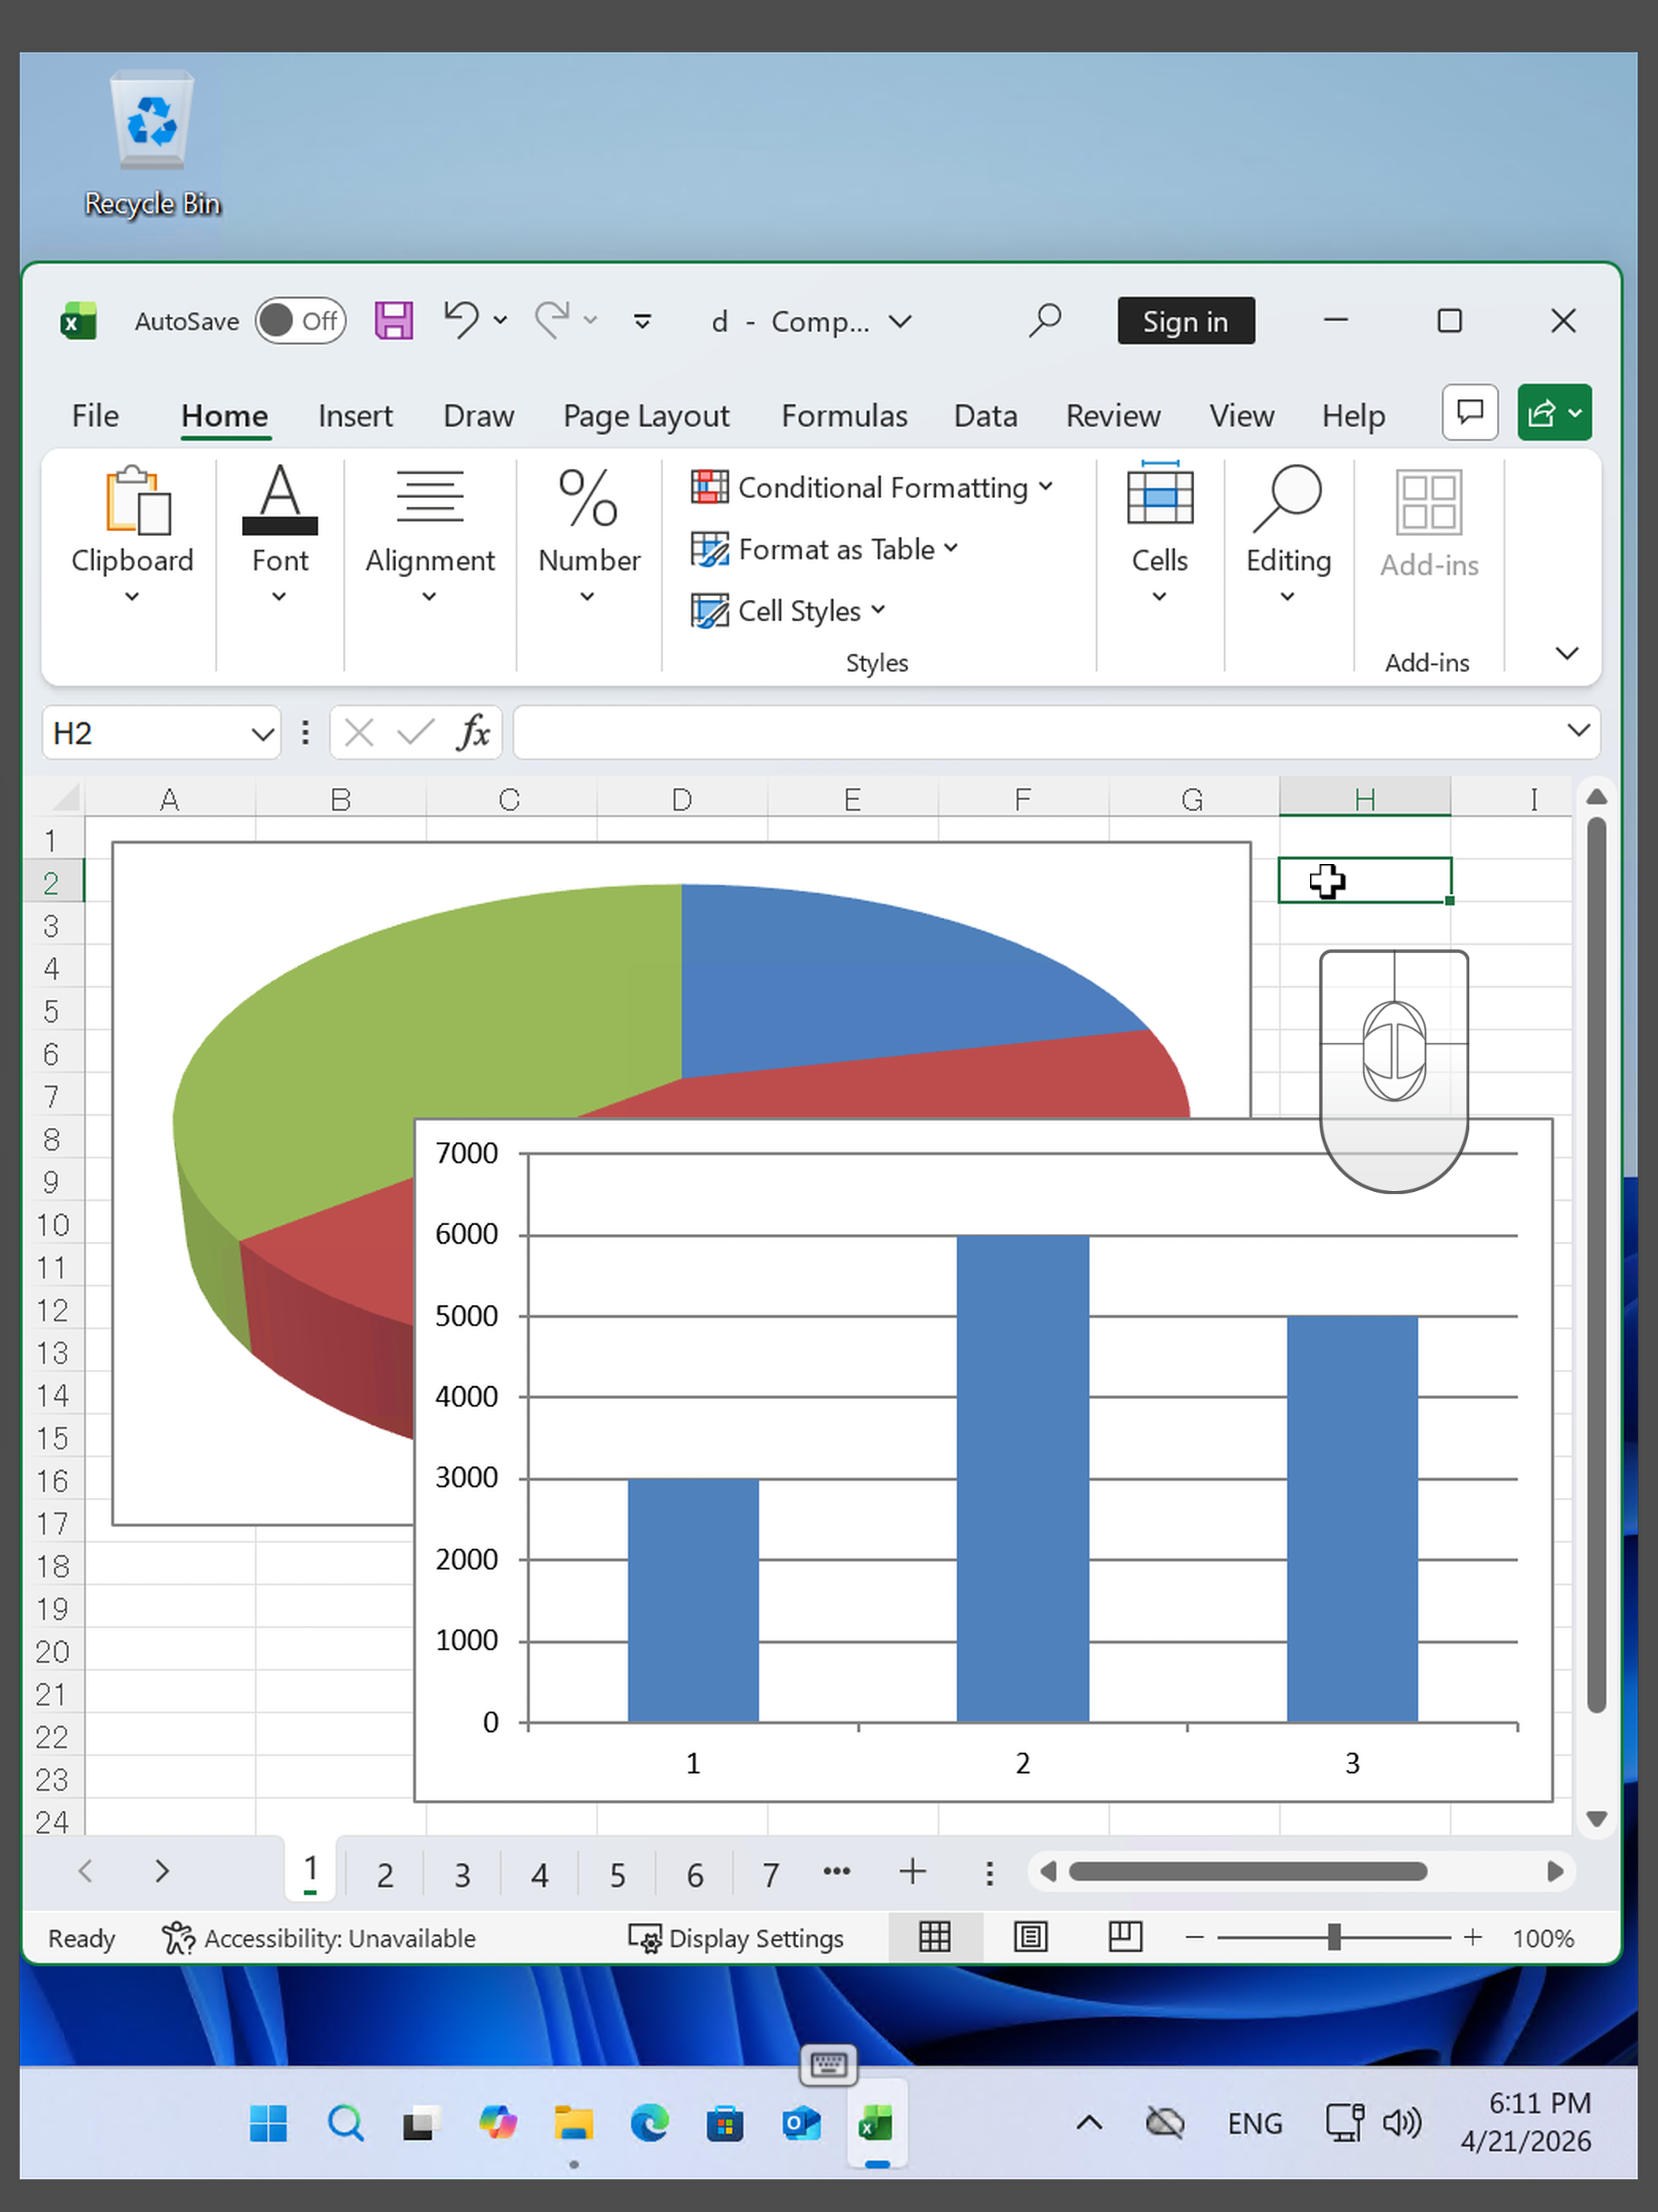Open the File menu

95,416
